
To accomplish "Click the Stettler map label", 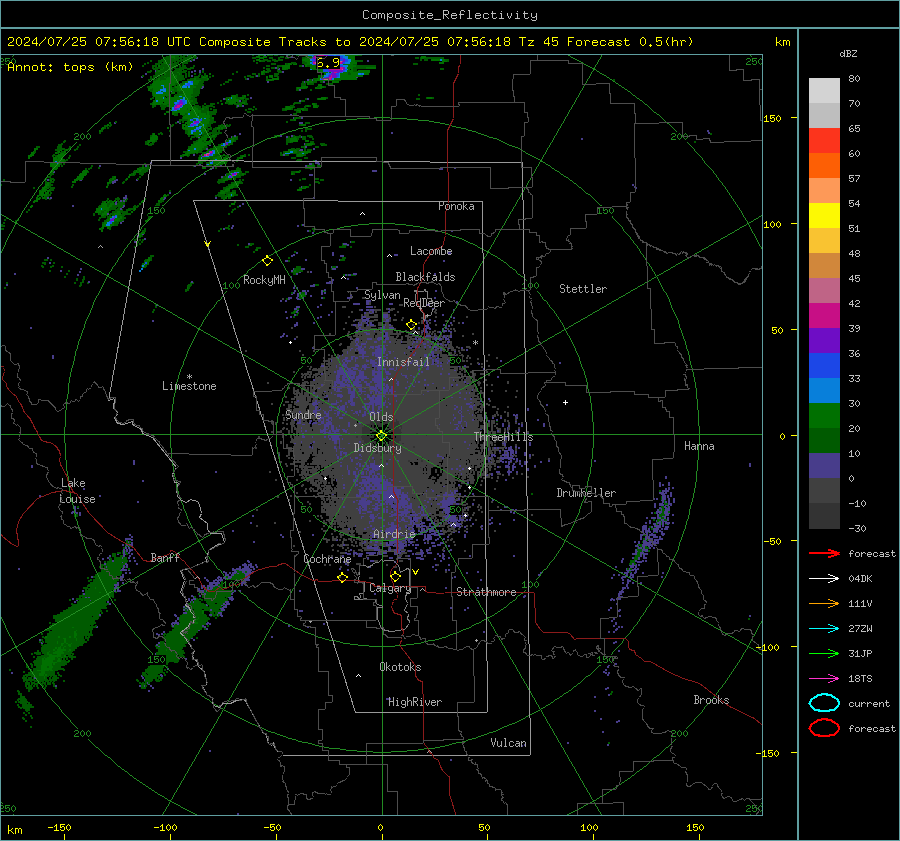I will [583, 289].
